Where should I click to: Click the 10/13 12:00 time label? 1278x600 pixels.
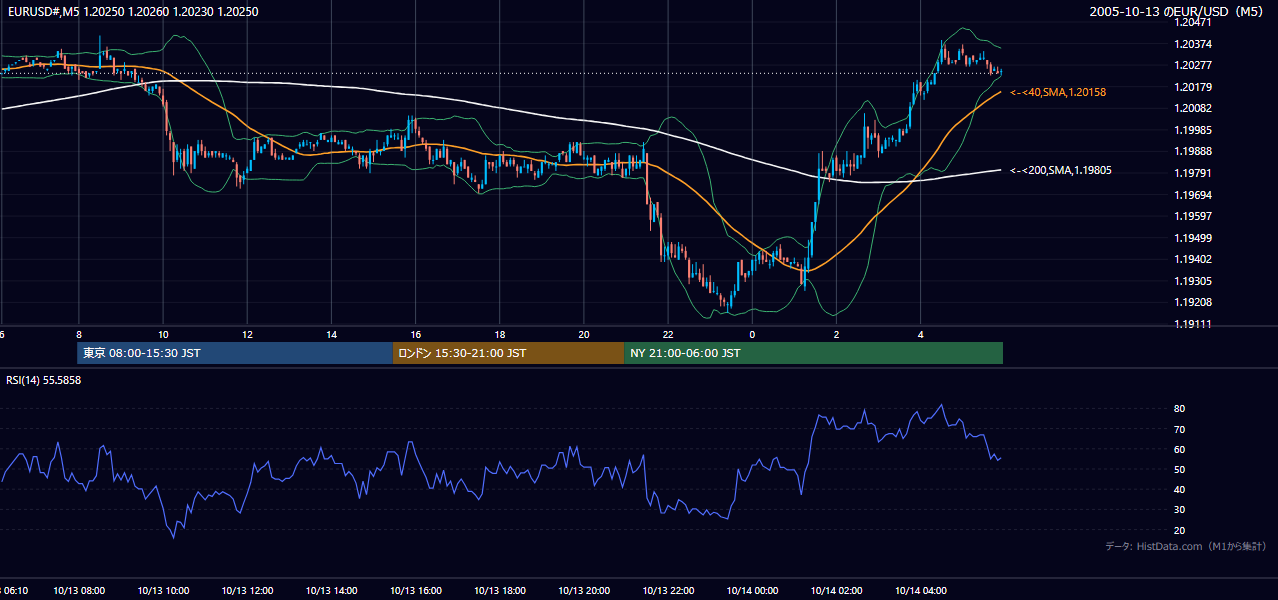coord(247,590)
